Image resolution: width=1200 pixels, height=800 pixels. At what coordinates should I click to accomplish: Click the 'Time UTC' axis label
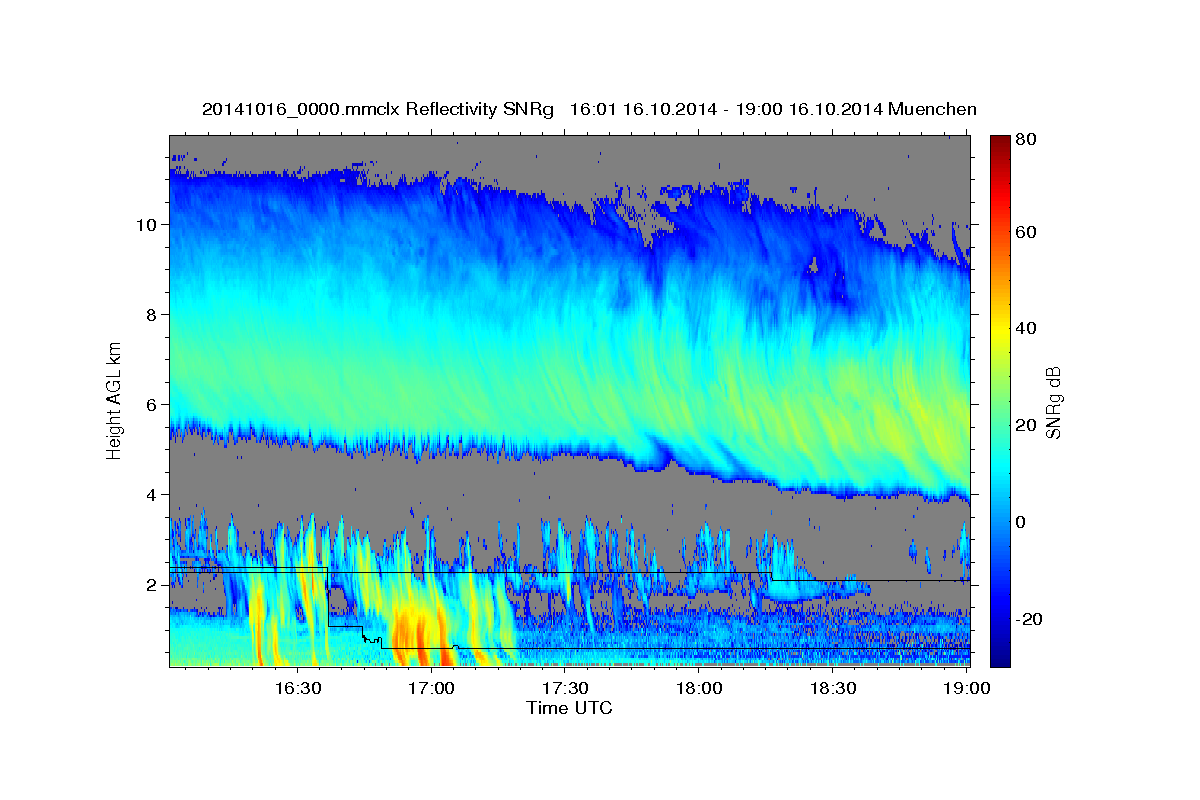point(569,708)
